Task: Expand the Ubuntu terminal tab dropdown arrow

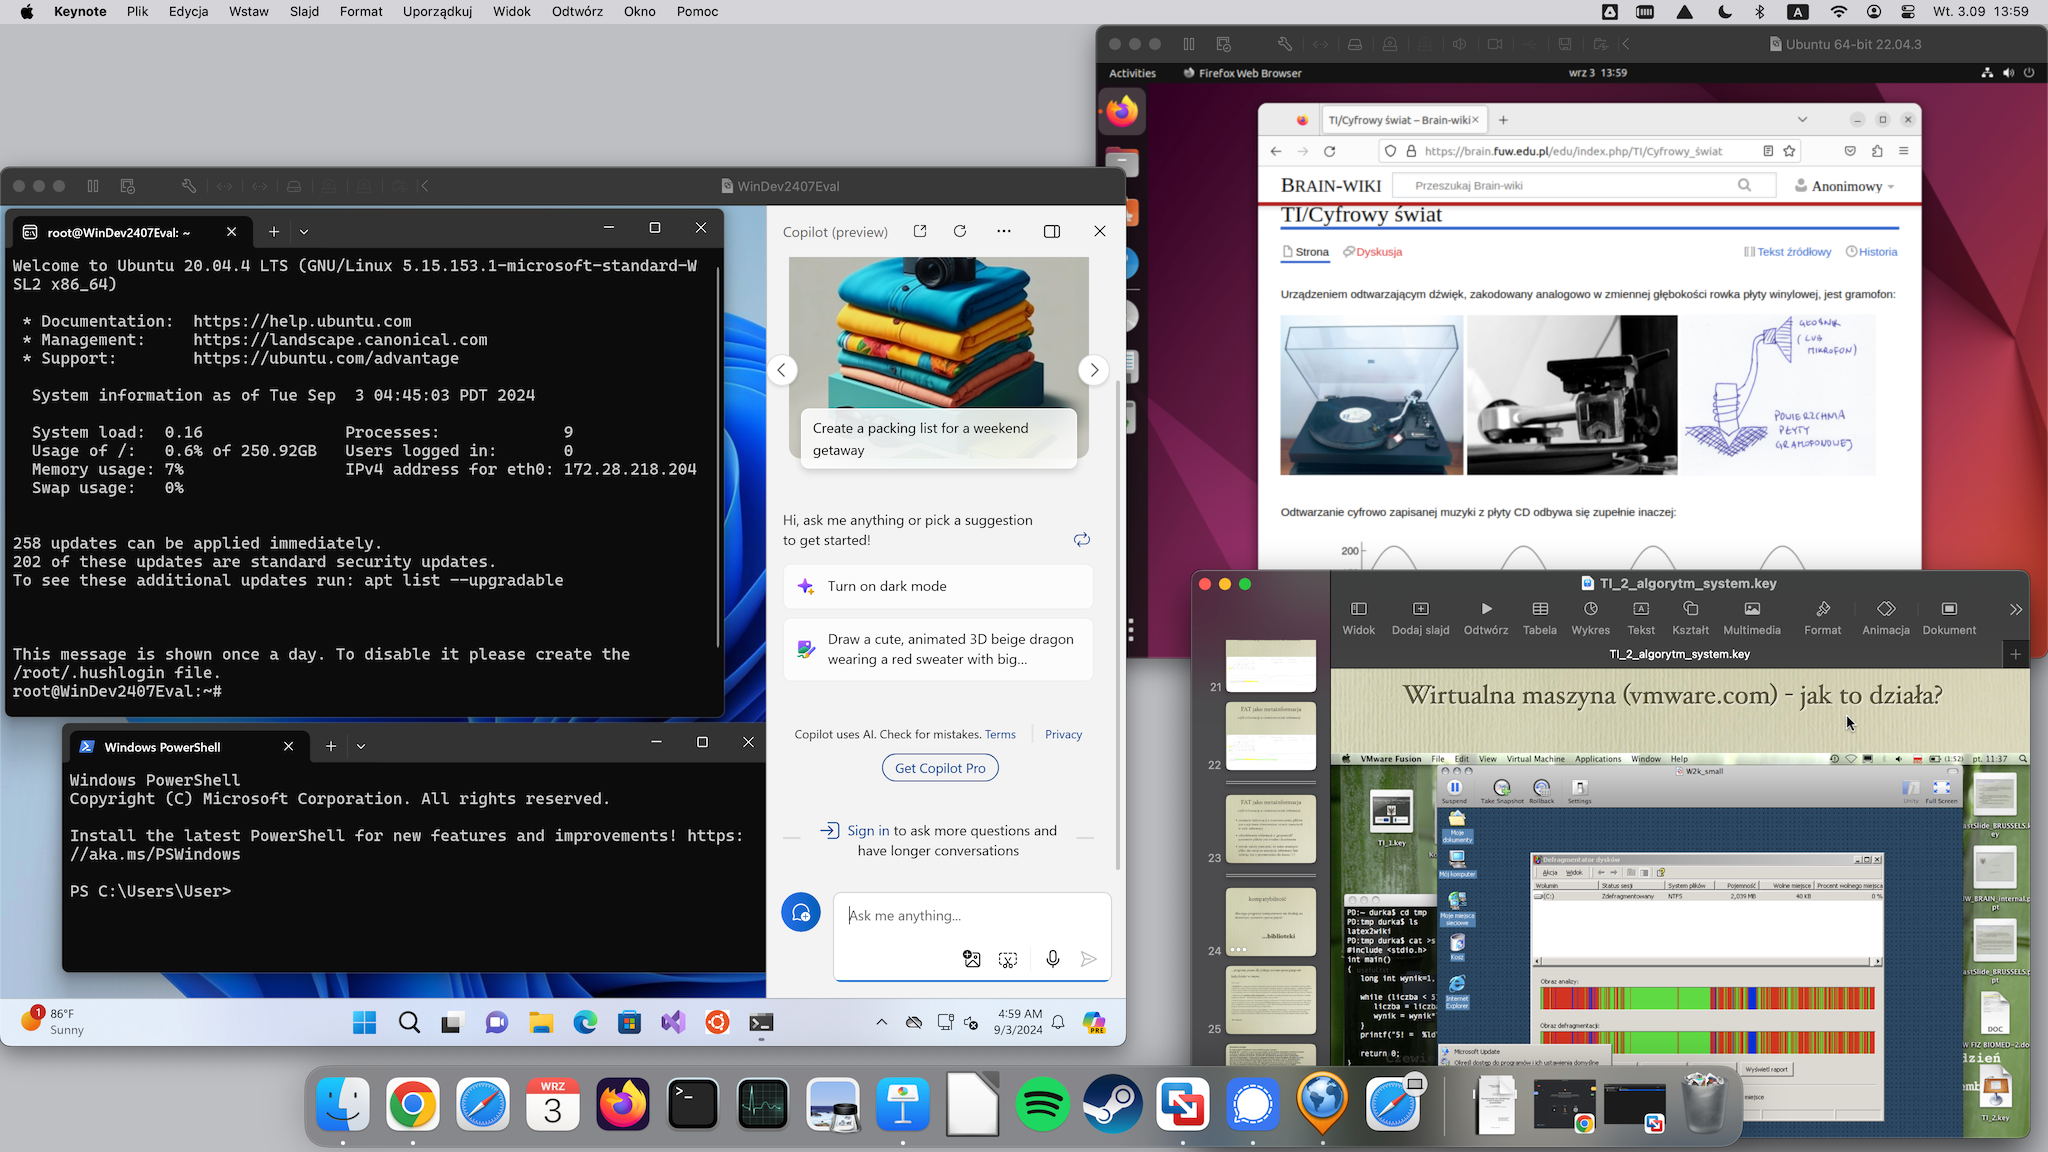Action: 304,232
